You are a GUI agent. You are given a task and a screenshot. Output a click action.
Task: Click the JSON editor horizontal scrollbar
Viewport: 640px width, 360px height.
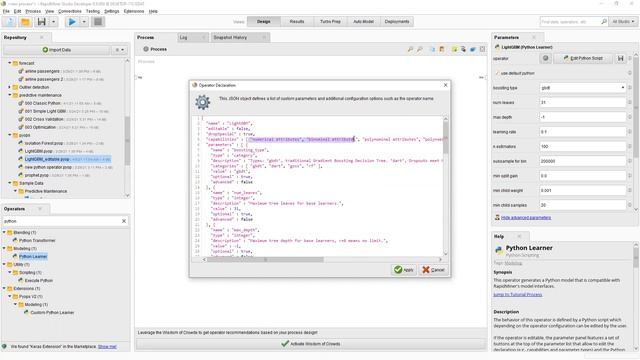265,260
